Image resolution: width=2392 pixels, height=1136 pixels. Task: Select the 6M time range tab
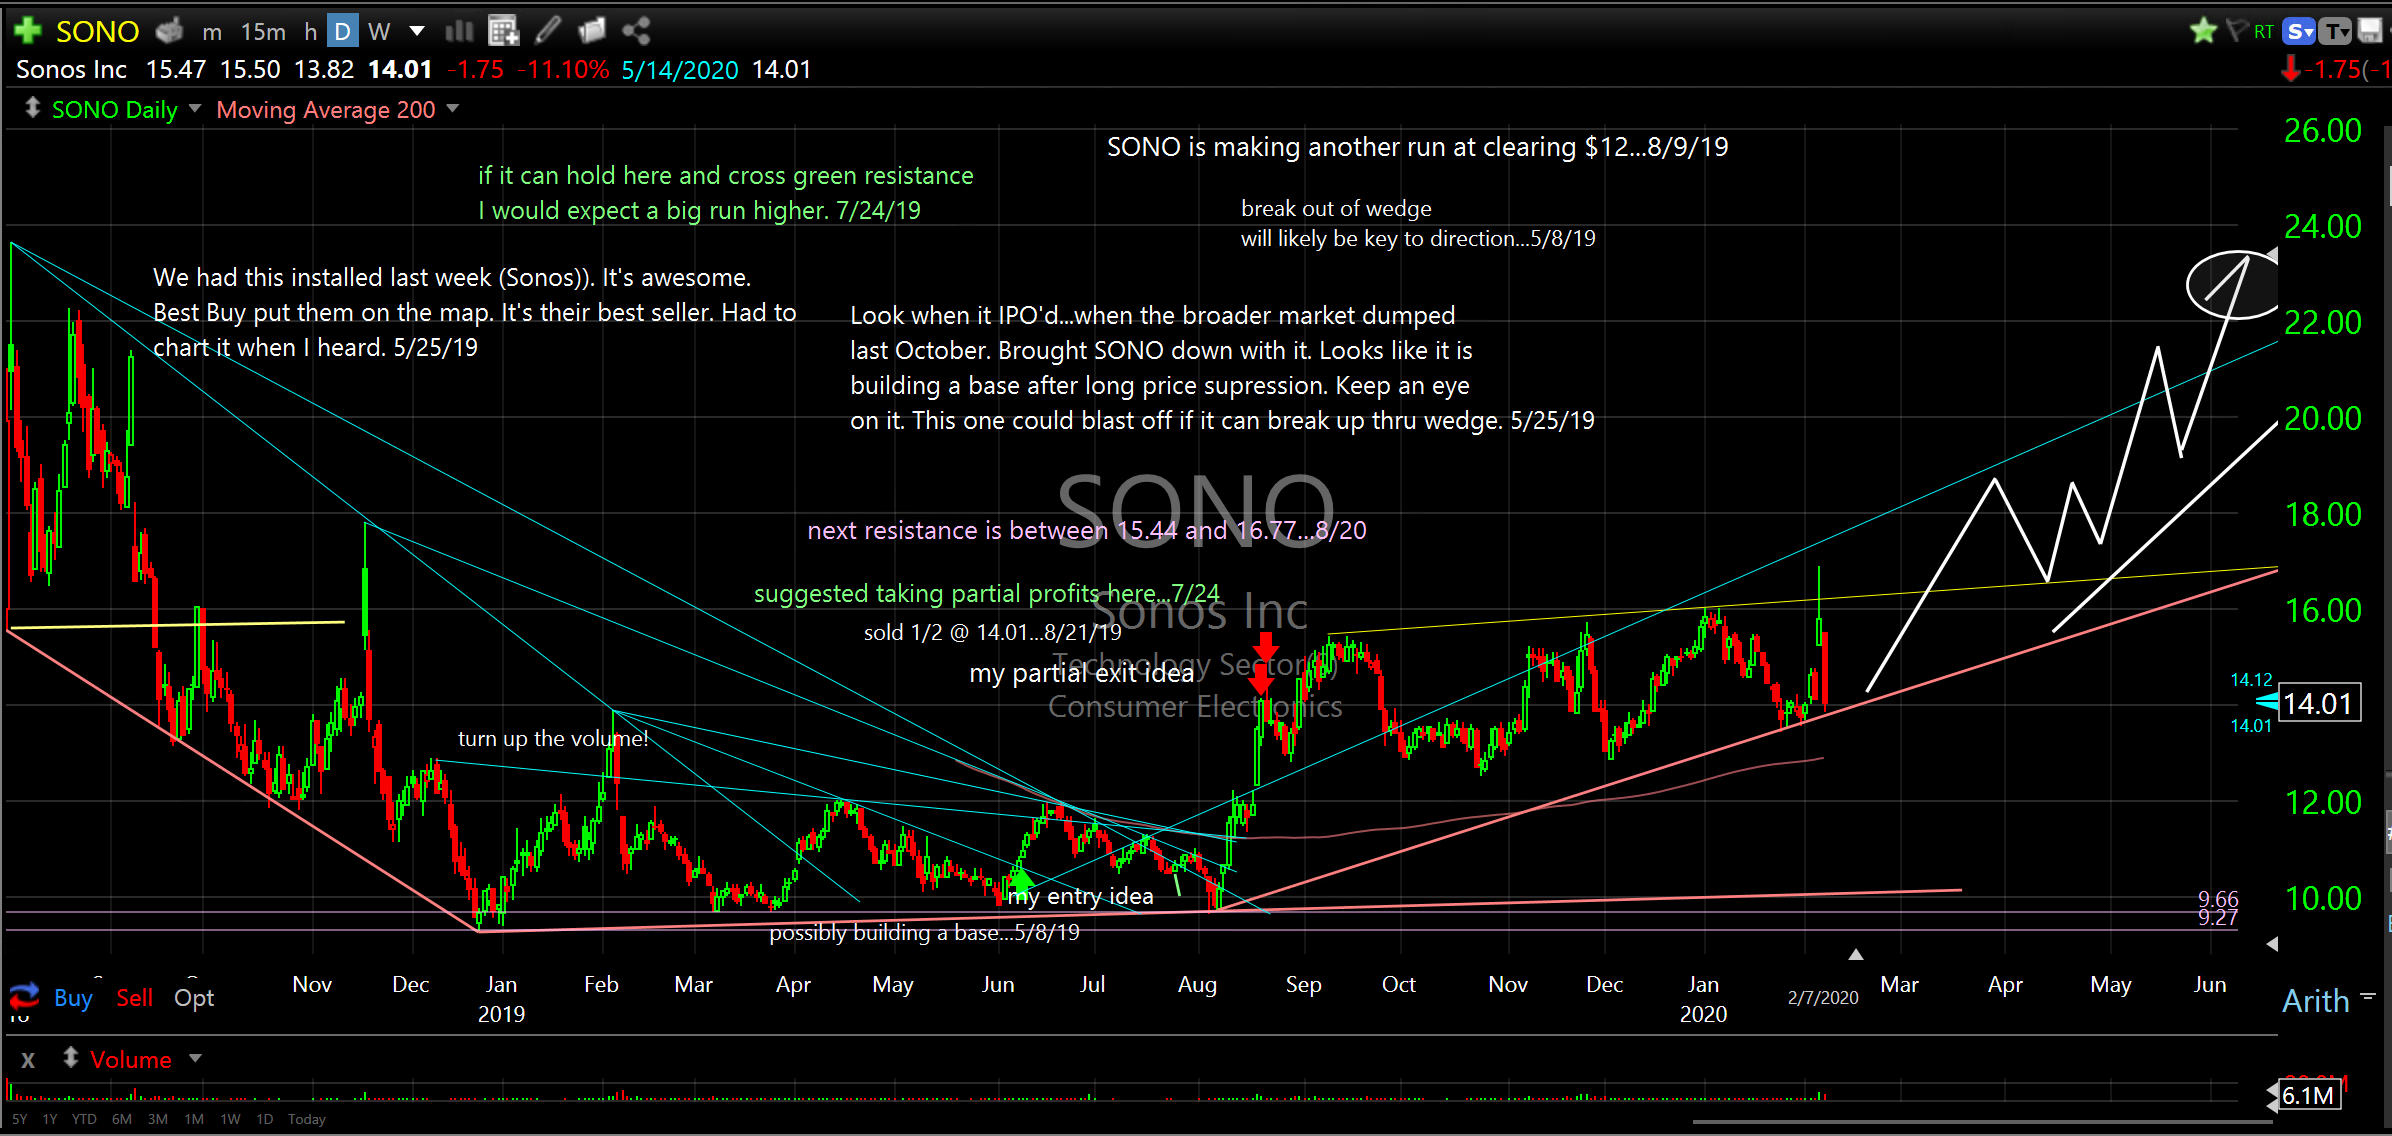click(122, 1119)
